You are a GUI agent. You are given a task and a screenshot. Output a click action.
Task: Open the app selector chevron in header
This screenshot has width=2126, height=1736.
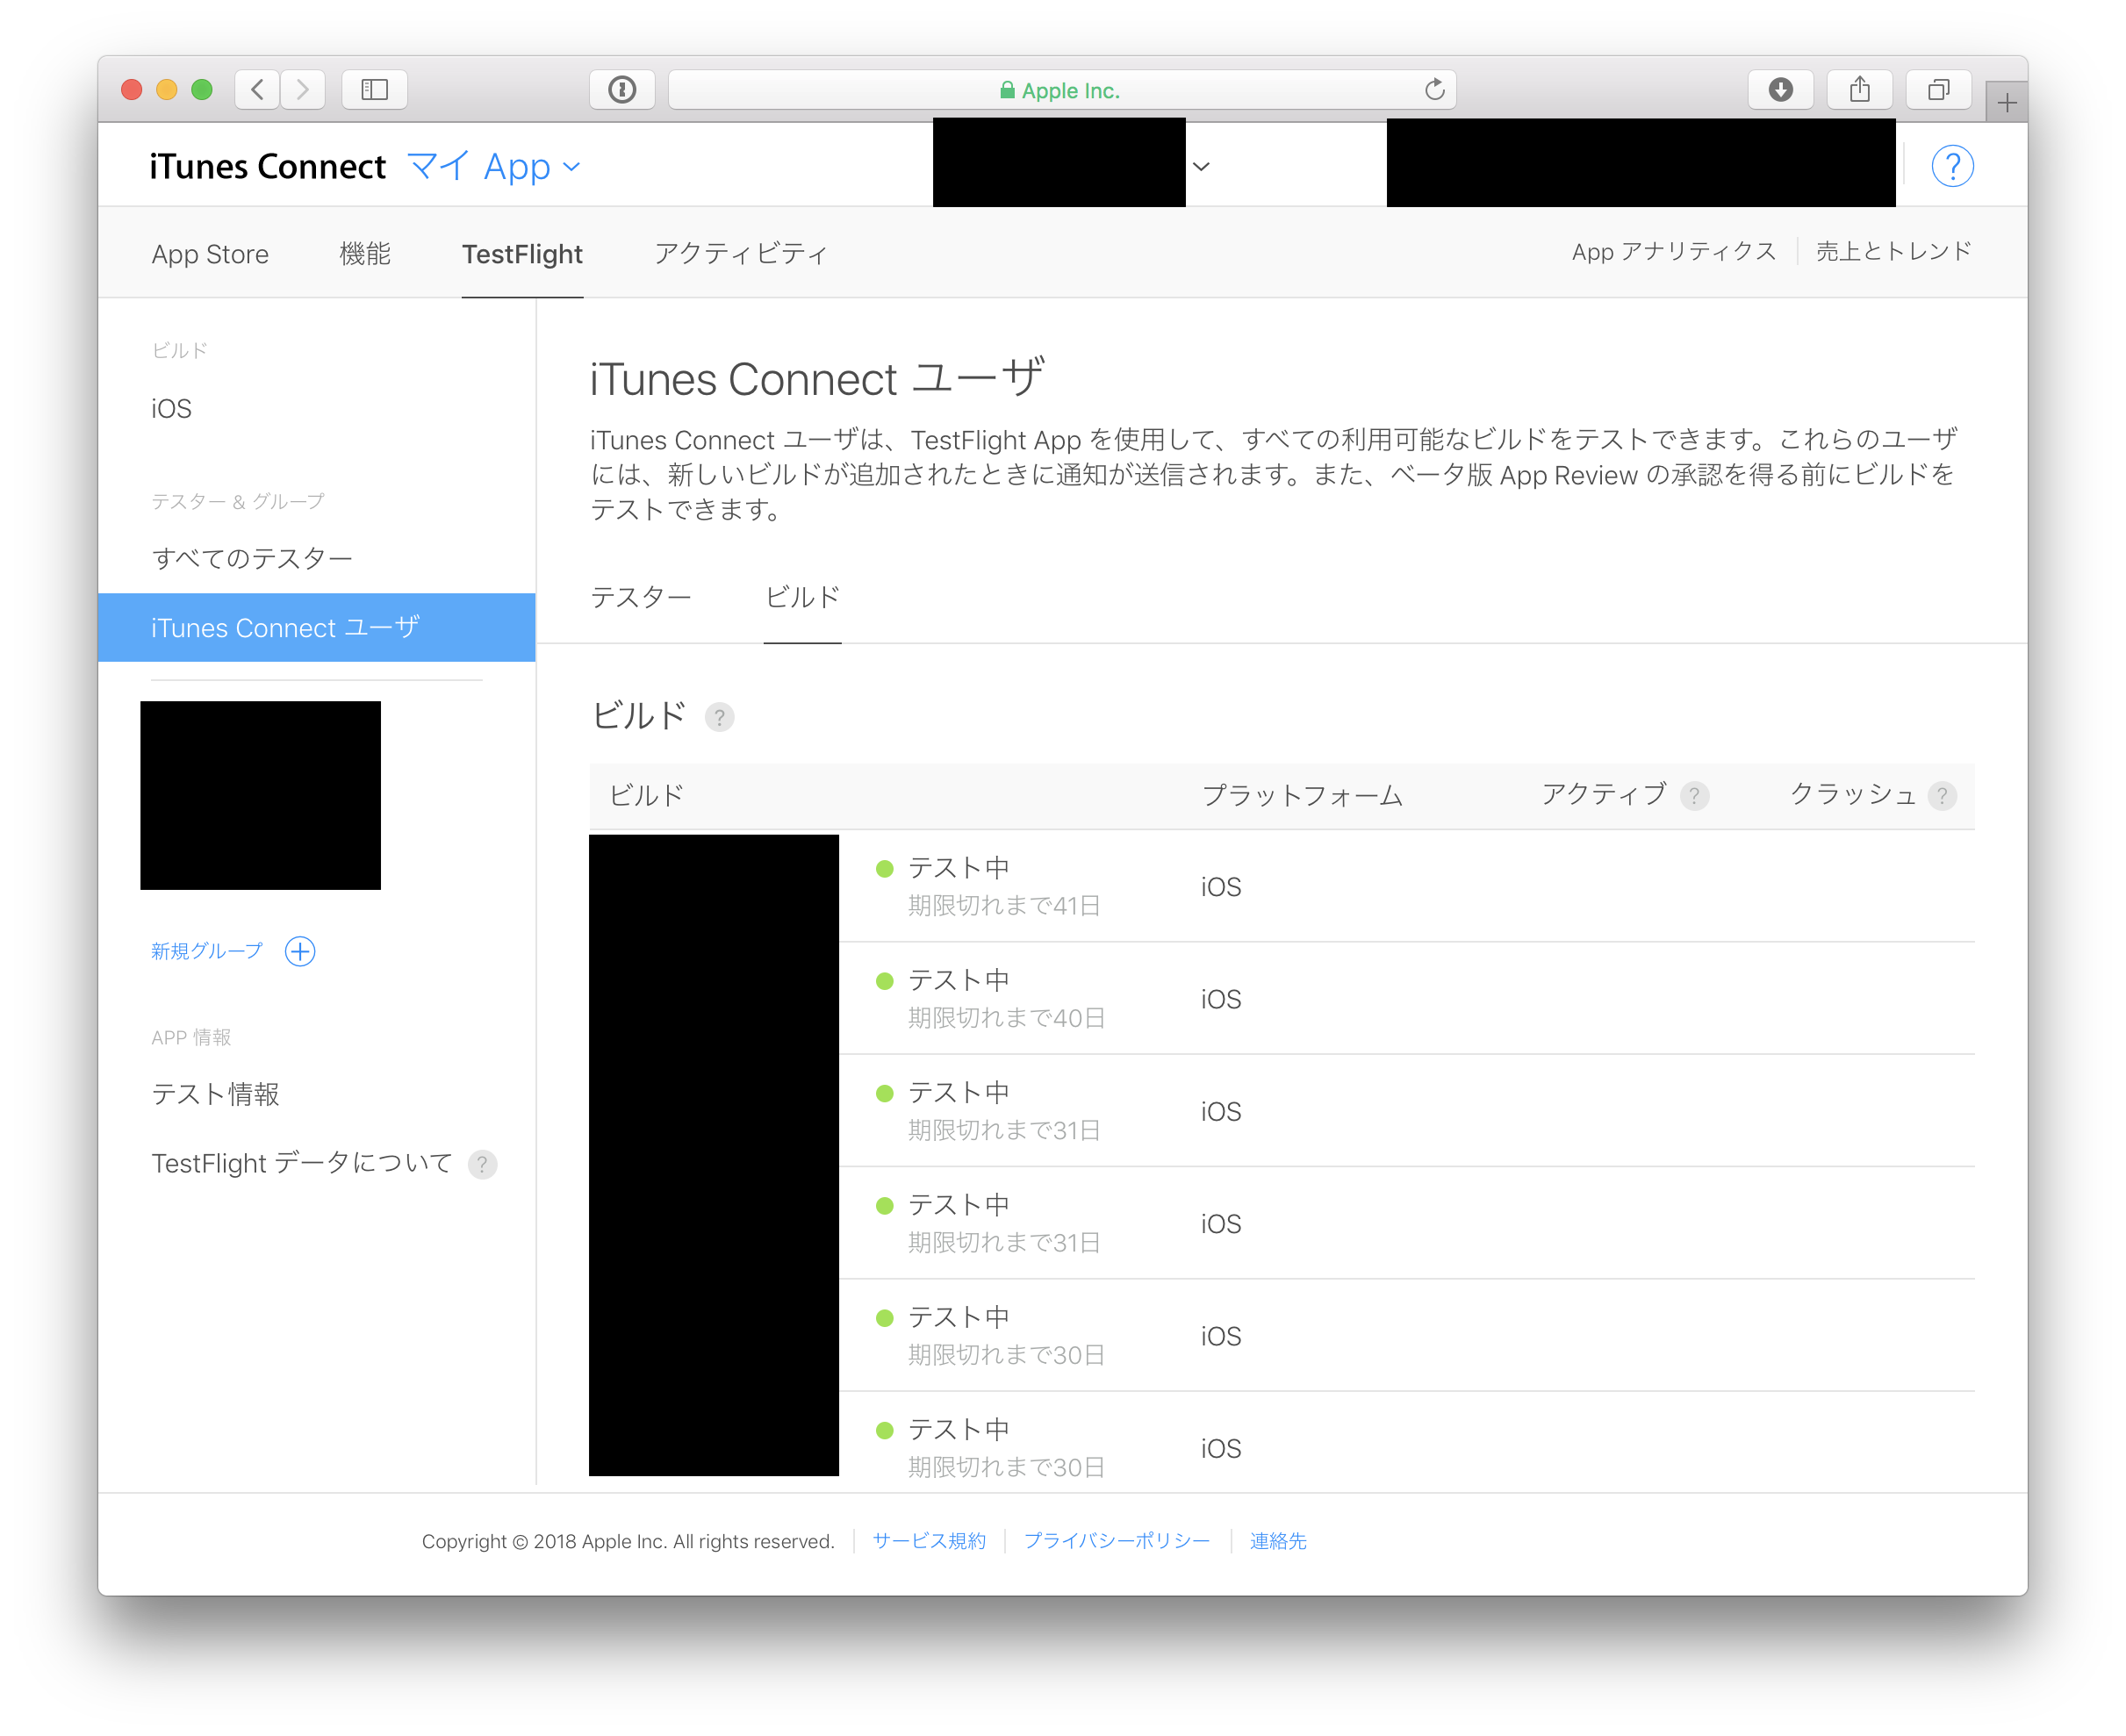pos(1202,166)
